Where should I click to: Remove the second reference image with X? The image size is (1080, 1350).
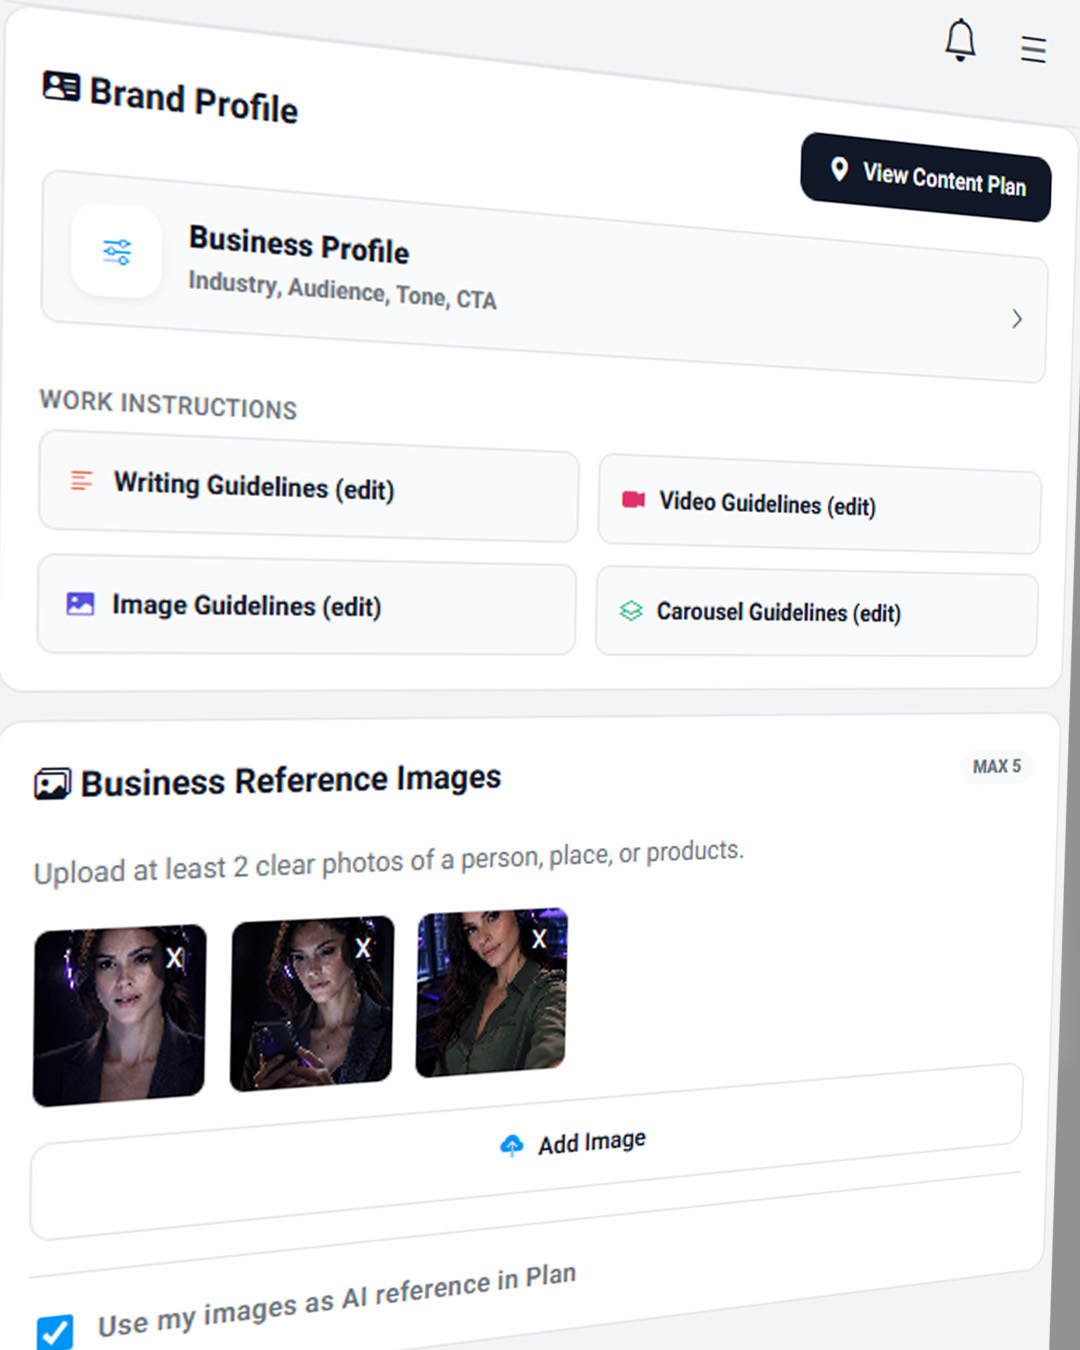(363, 948)
